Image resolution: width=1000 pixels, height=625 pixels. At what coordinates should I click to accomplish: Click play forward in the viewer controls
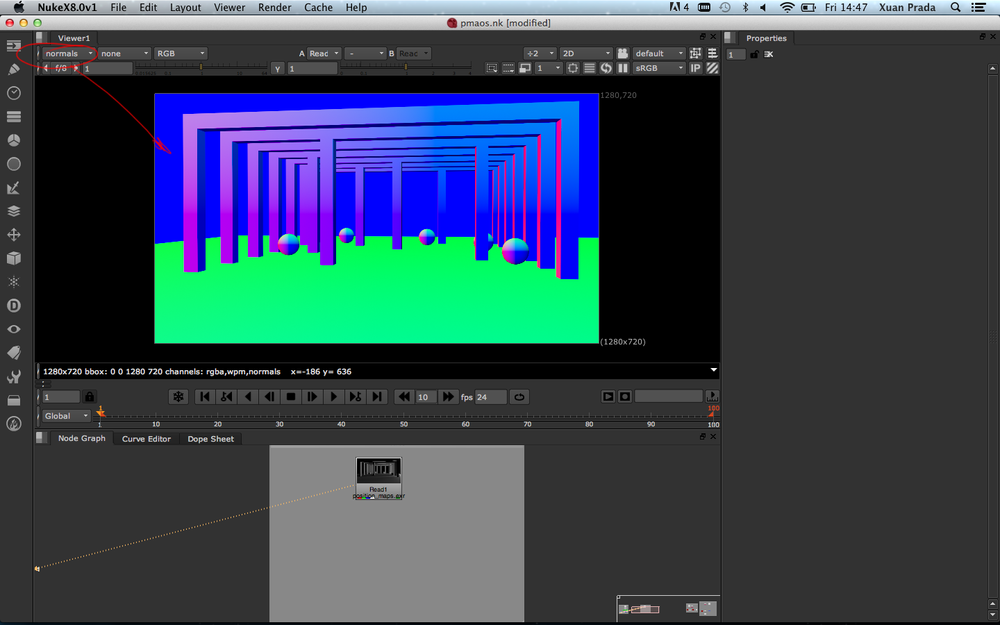pyautogui.click(x=334, y=397)
